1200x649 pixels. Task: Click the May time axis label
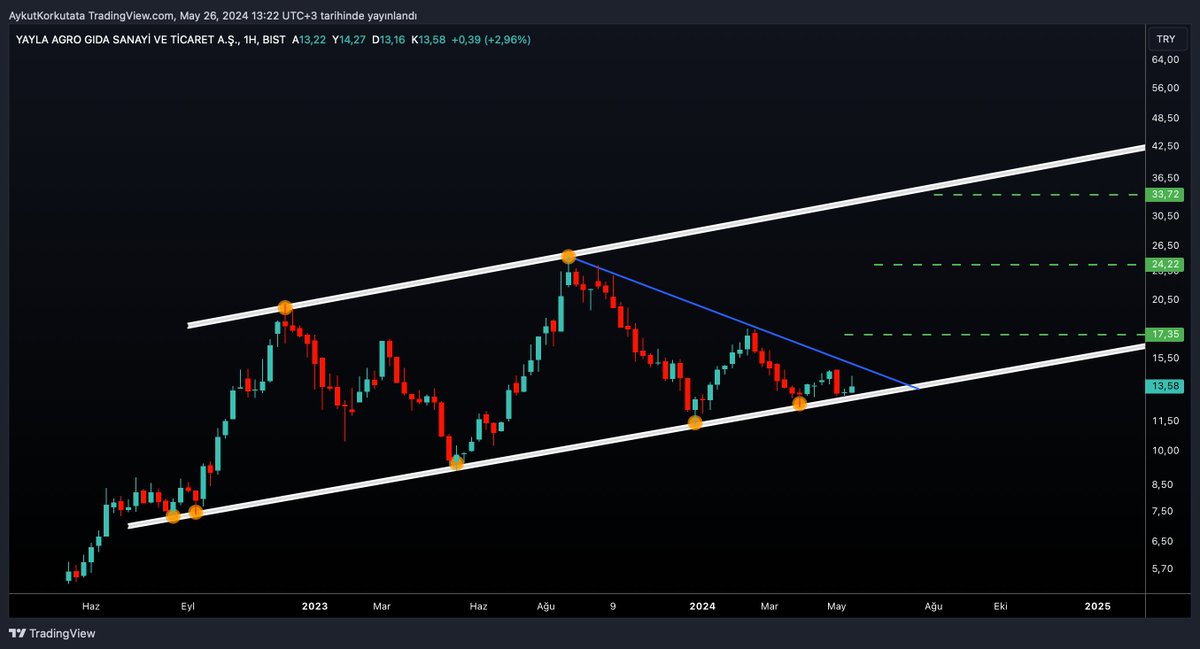click(837, 606)
